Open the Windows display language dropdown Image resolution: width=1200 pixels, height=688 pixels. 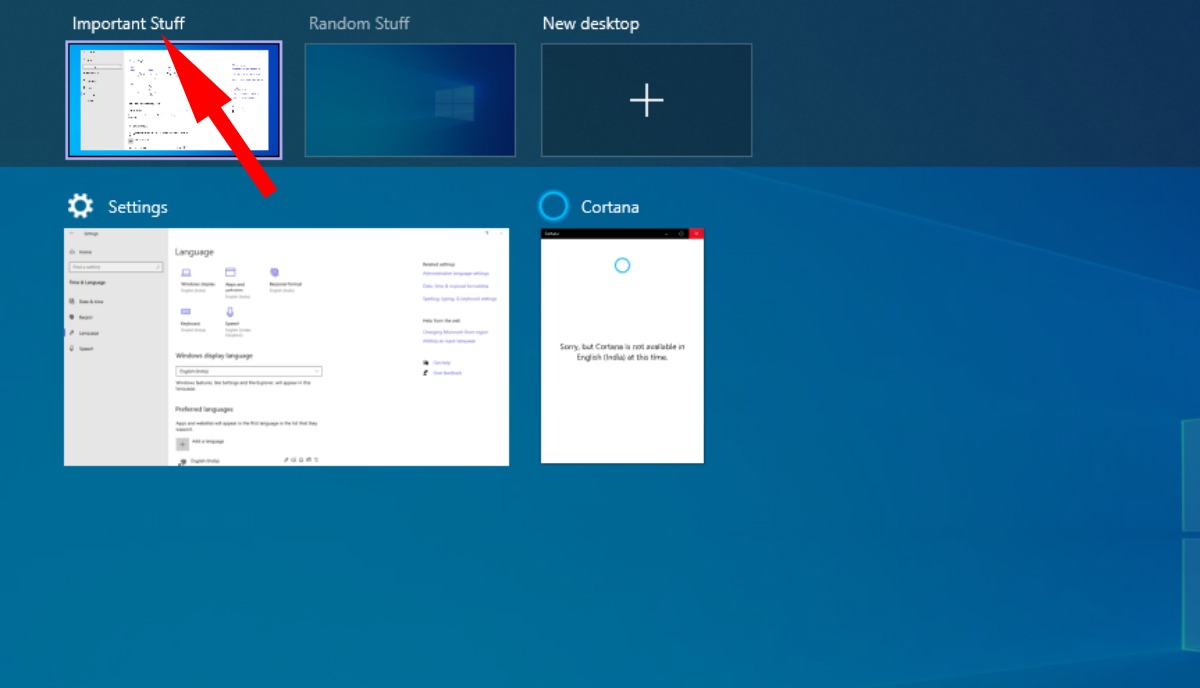point(248,370)
